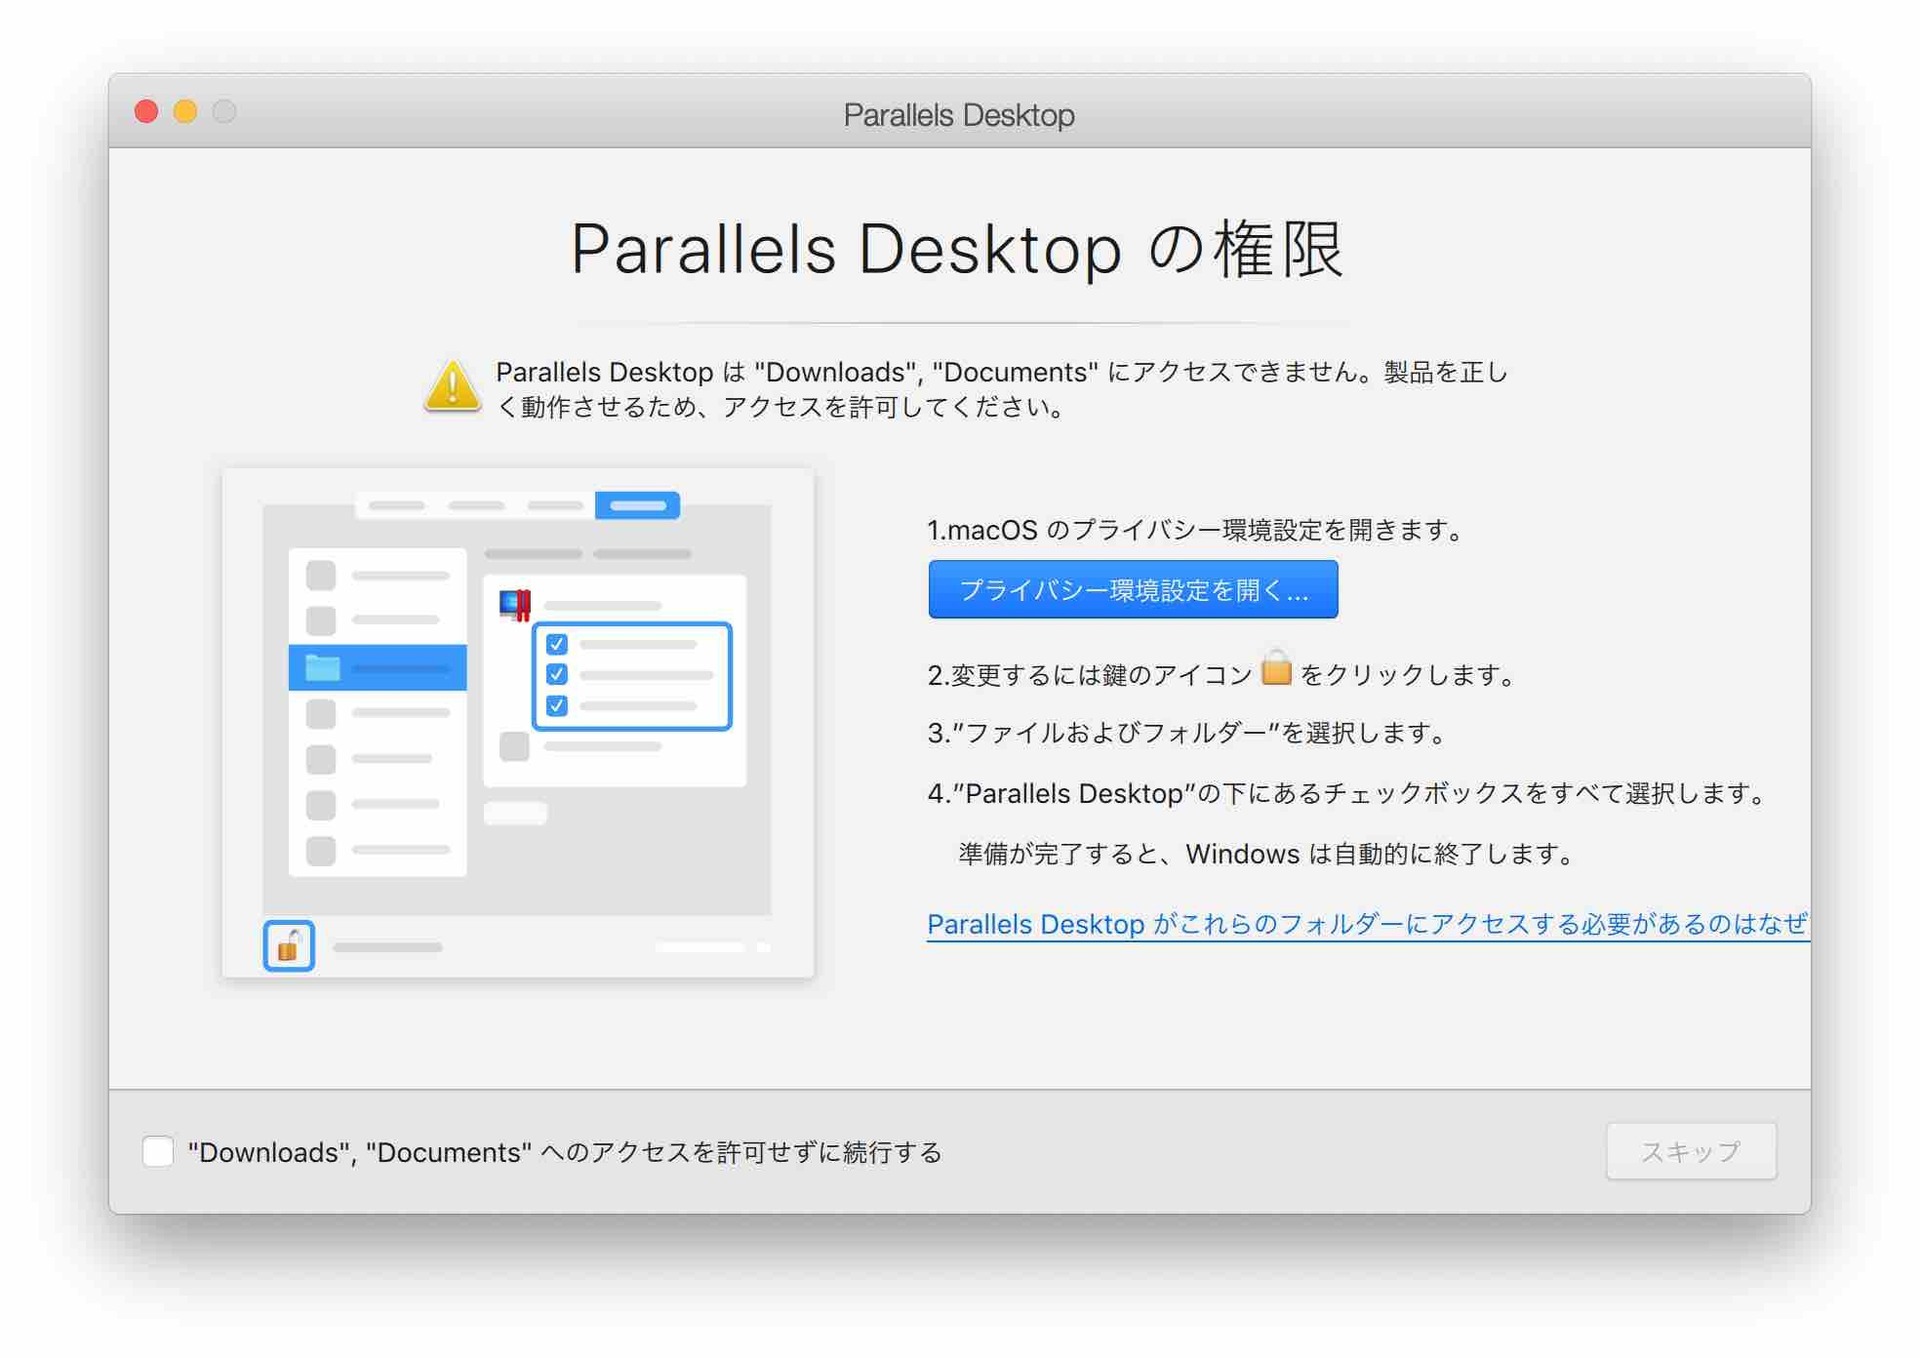Click the note that Windows は自動的に終了します
Viewport: 1920px width, 1358px height.
coord(1267,853)
